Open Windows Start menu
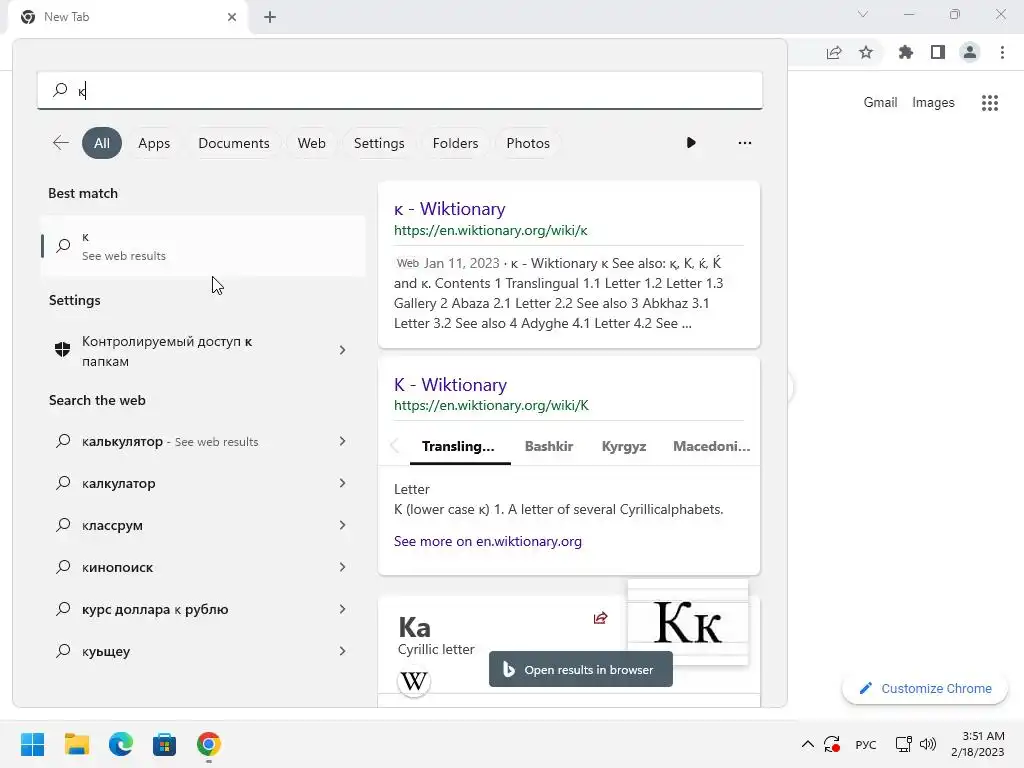 tap(33, 744)
